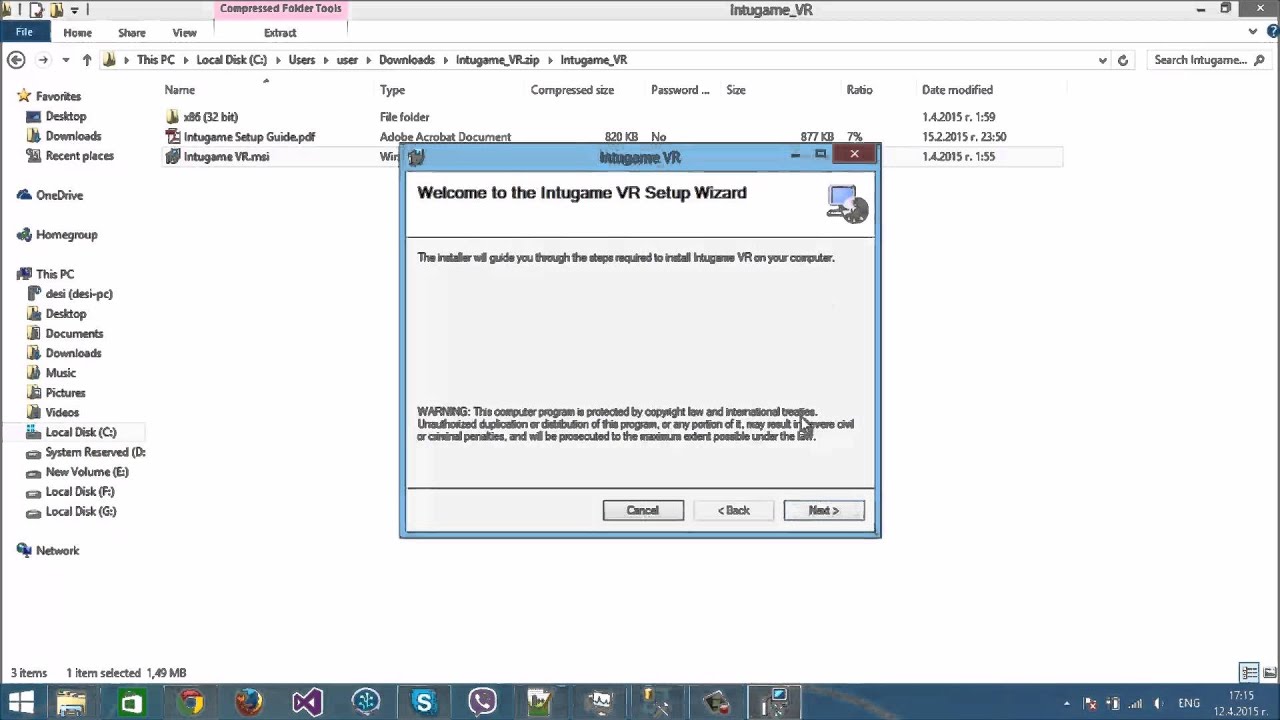Sort by the Ratio column header

[x=859, y=90]
